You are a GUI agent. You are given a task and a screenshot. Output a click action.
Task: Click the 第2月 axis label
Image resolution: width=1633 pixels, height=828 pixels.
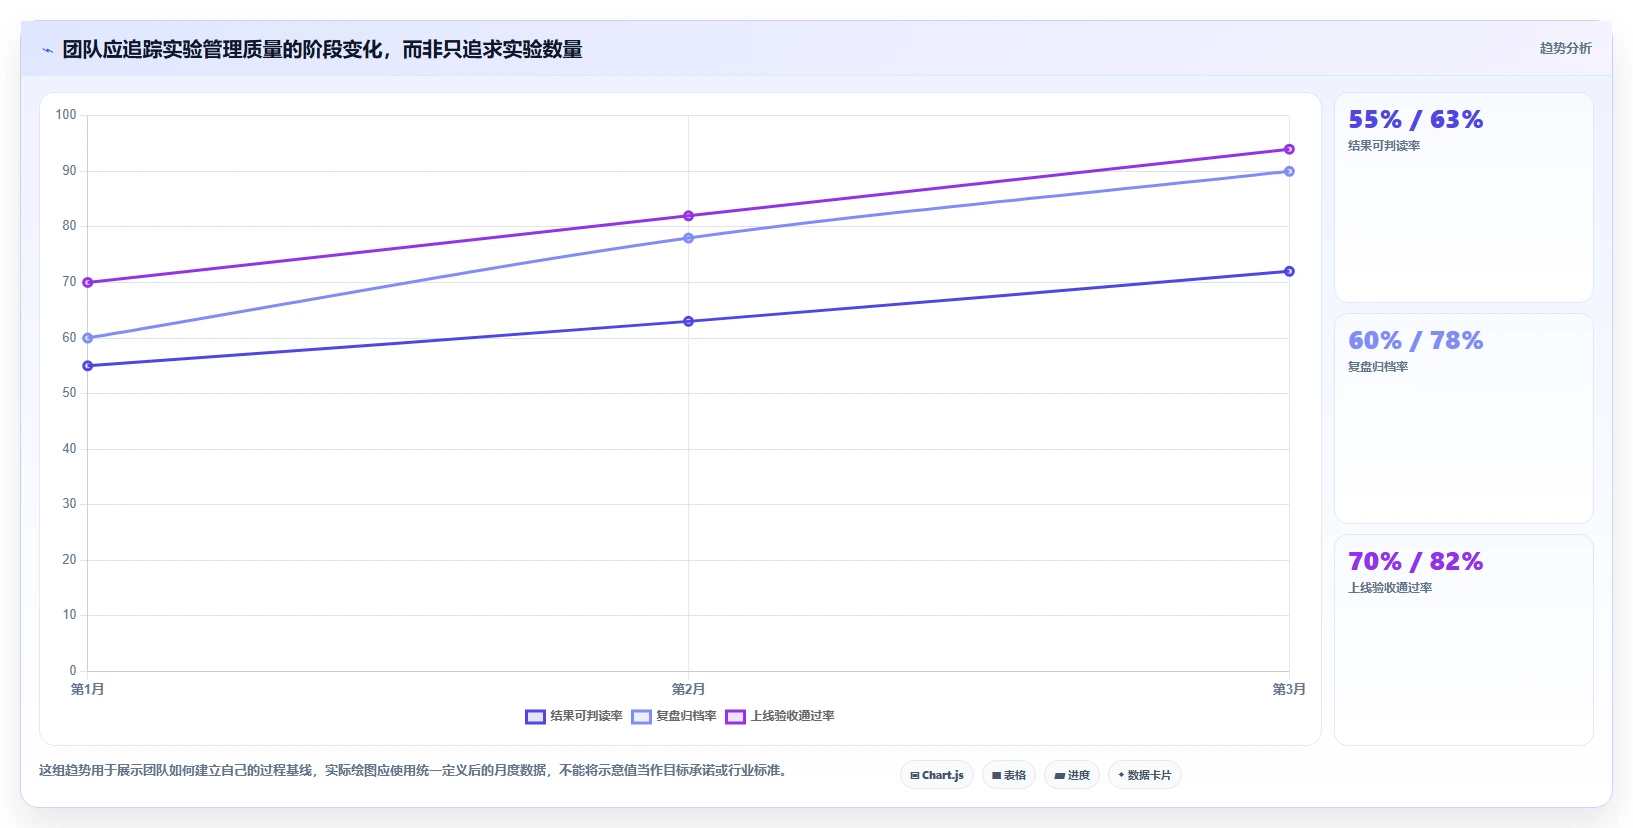[x=688, y=689]
